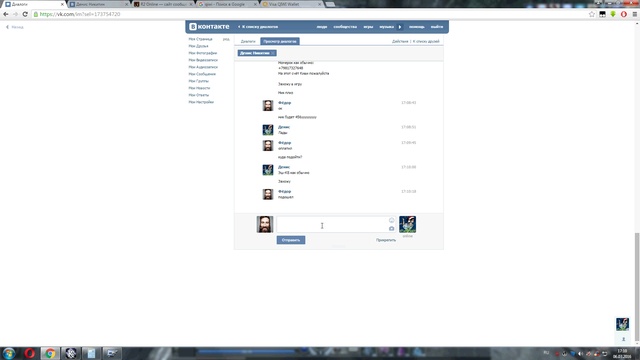Open Opera from the taskbar
This screenshot has width=640, height=360.
(29, 353)
